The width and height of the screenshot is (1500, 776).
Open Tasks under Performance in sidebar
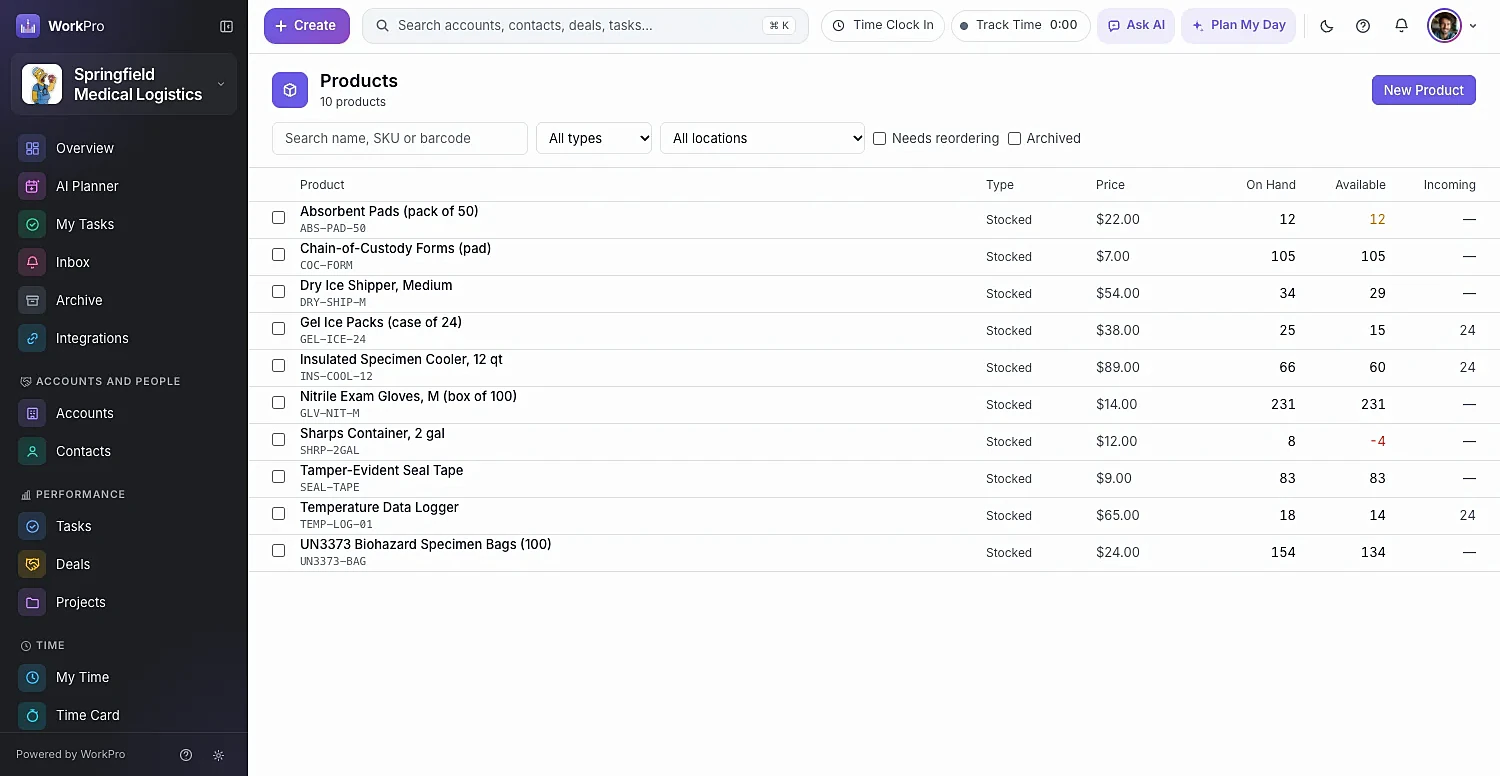coord(124,526)
